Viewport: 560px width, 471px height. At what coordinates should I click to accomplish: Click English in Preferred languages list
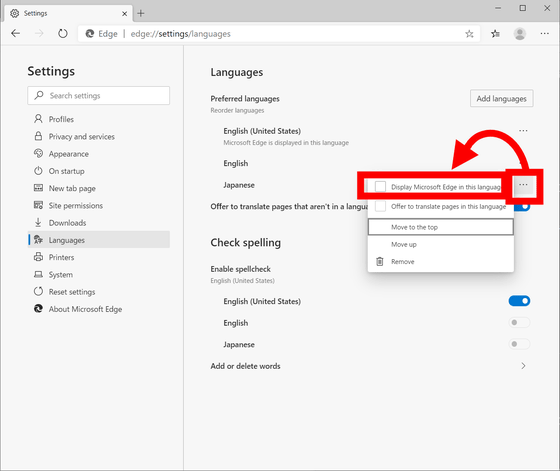tap(236, 163)
